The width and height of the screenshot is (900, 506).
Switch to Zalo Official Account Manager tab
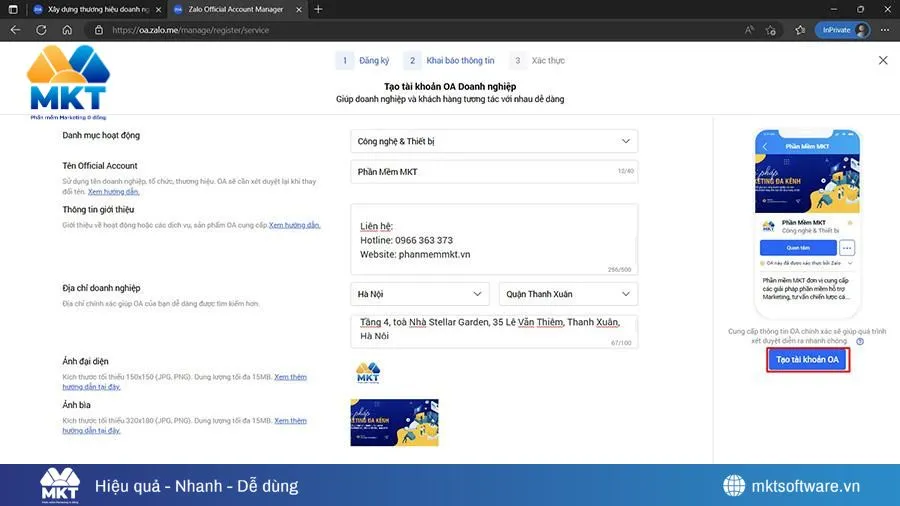tap(236, 9)
